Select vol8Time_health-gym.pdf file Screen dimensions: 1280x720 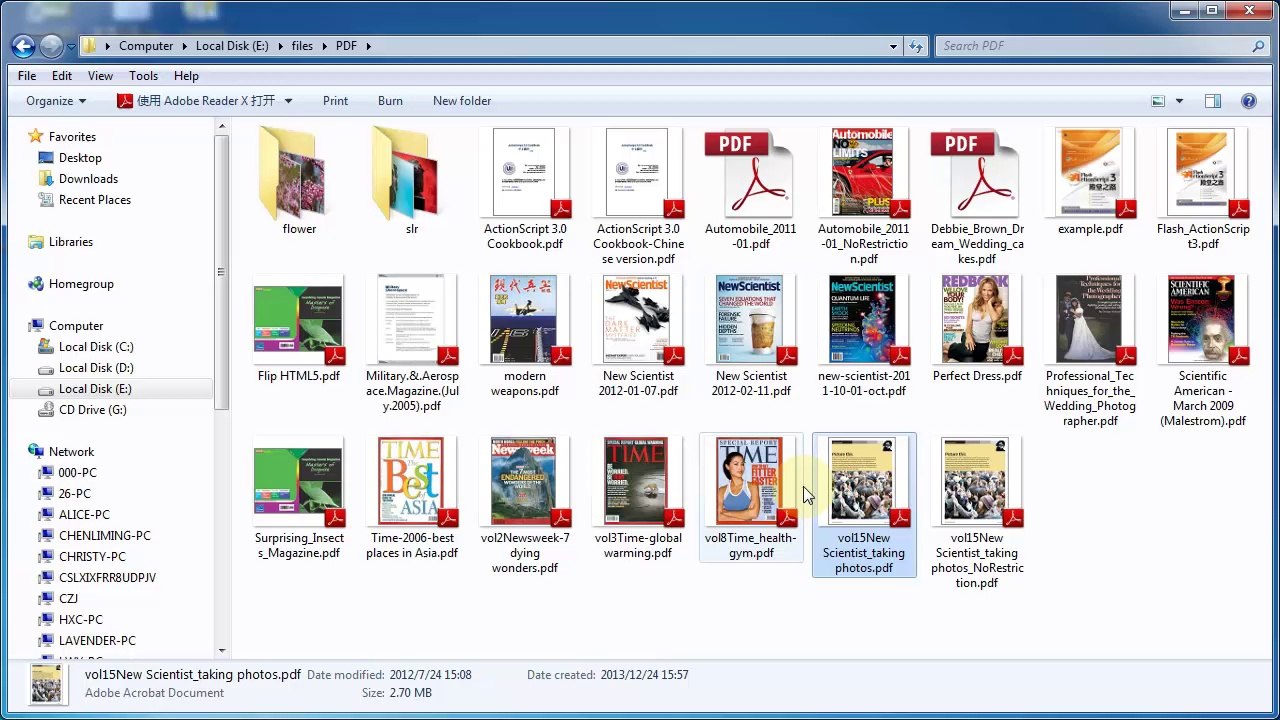tap(751, 499)
